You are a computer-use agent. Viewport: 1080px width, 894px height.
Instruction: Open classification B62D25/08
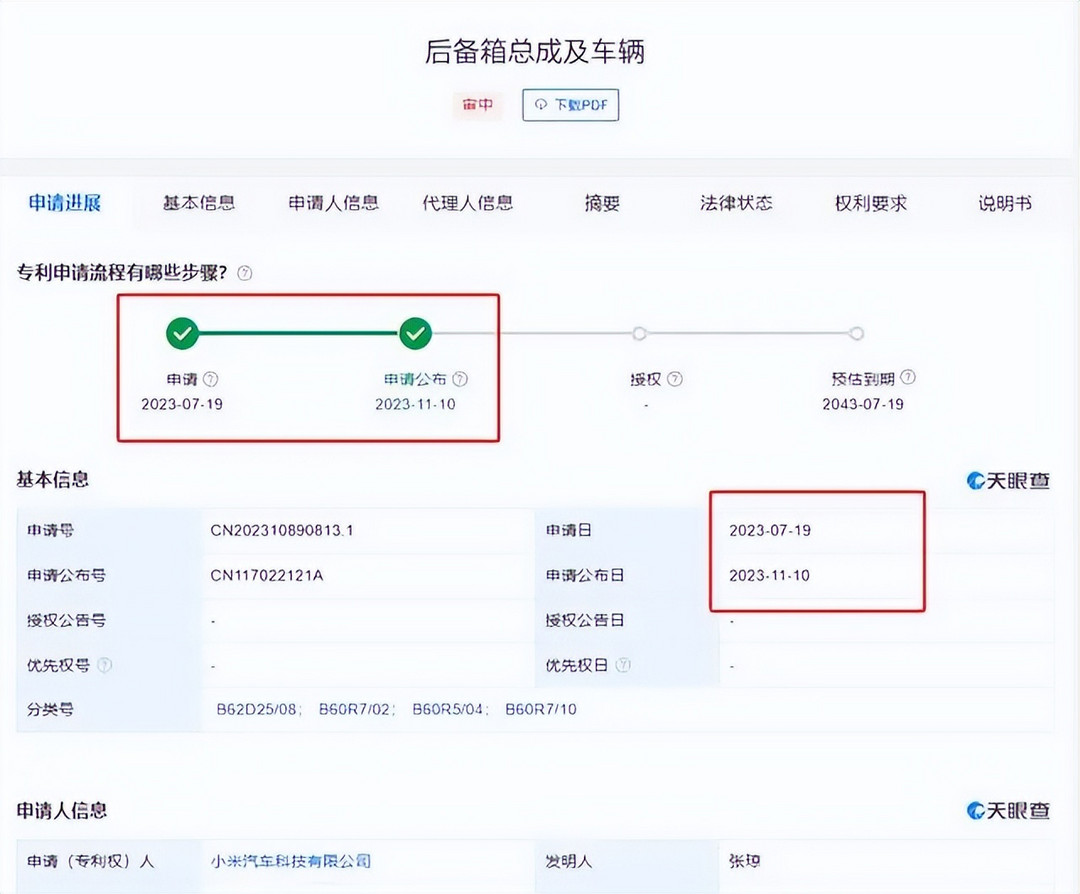click(258, 709)
